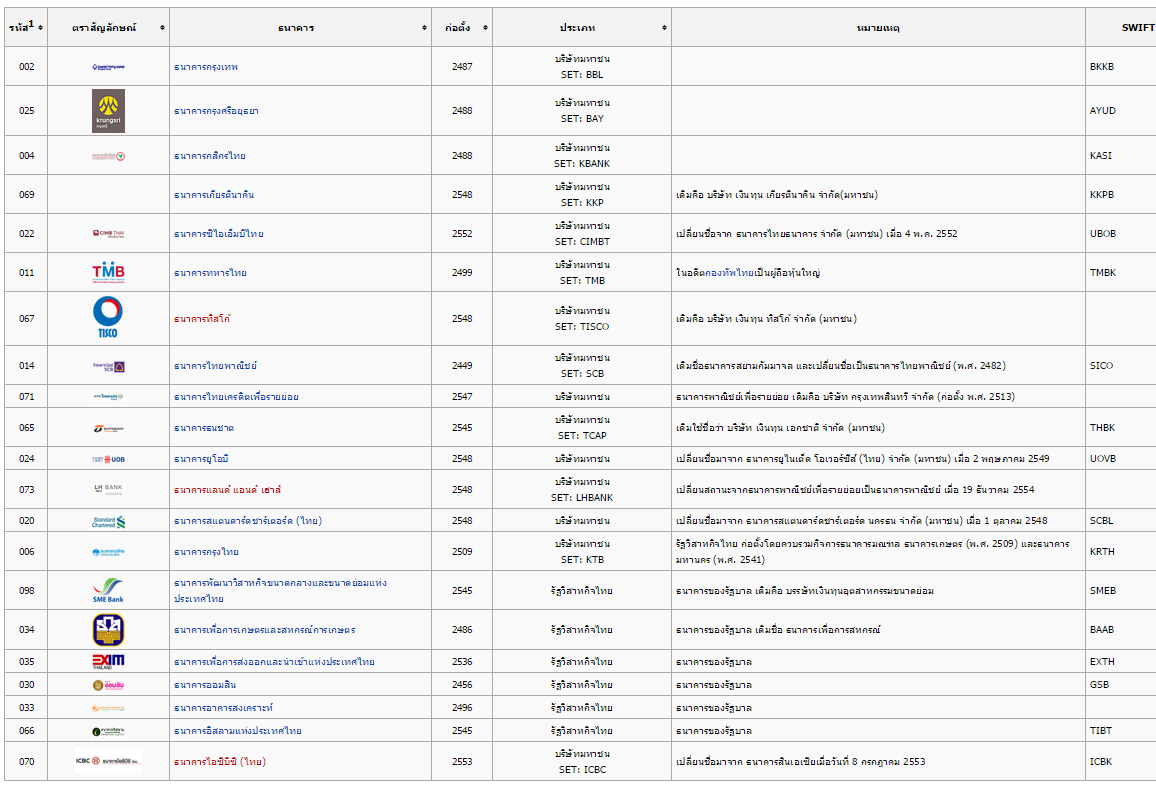Follow กองทัพไทย link in TMB remarks
Image resolution: width=1156 pixels, height=785 pixels.
[730, 273]
